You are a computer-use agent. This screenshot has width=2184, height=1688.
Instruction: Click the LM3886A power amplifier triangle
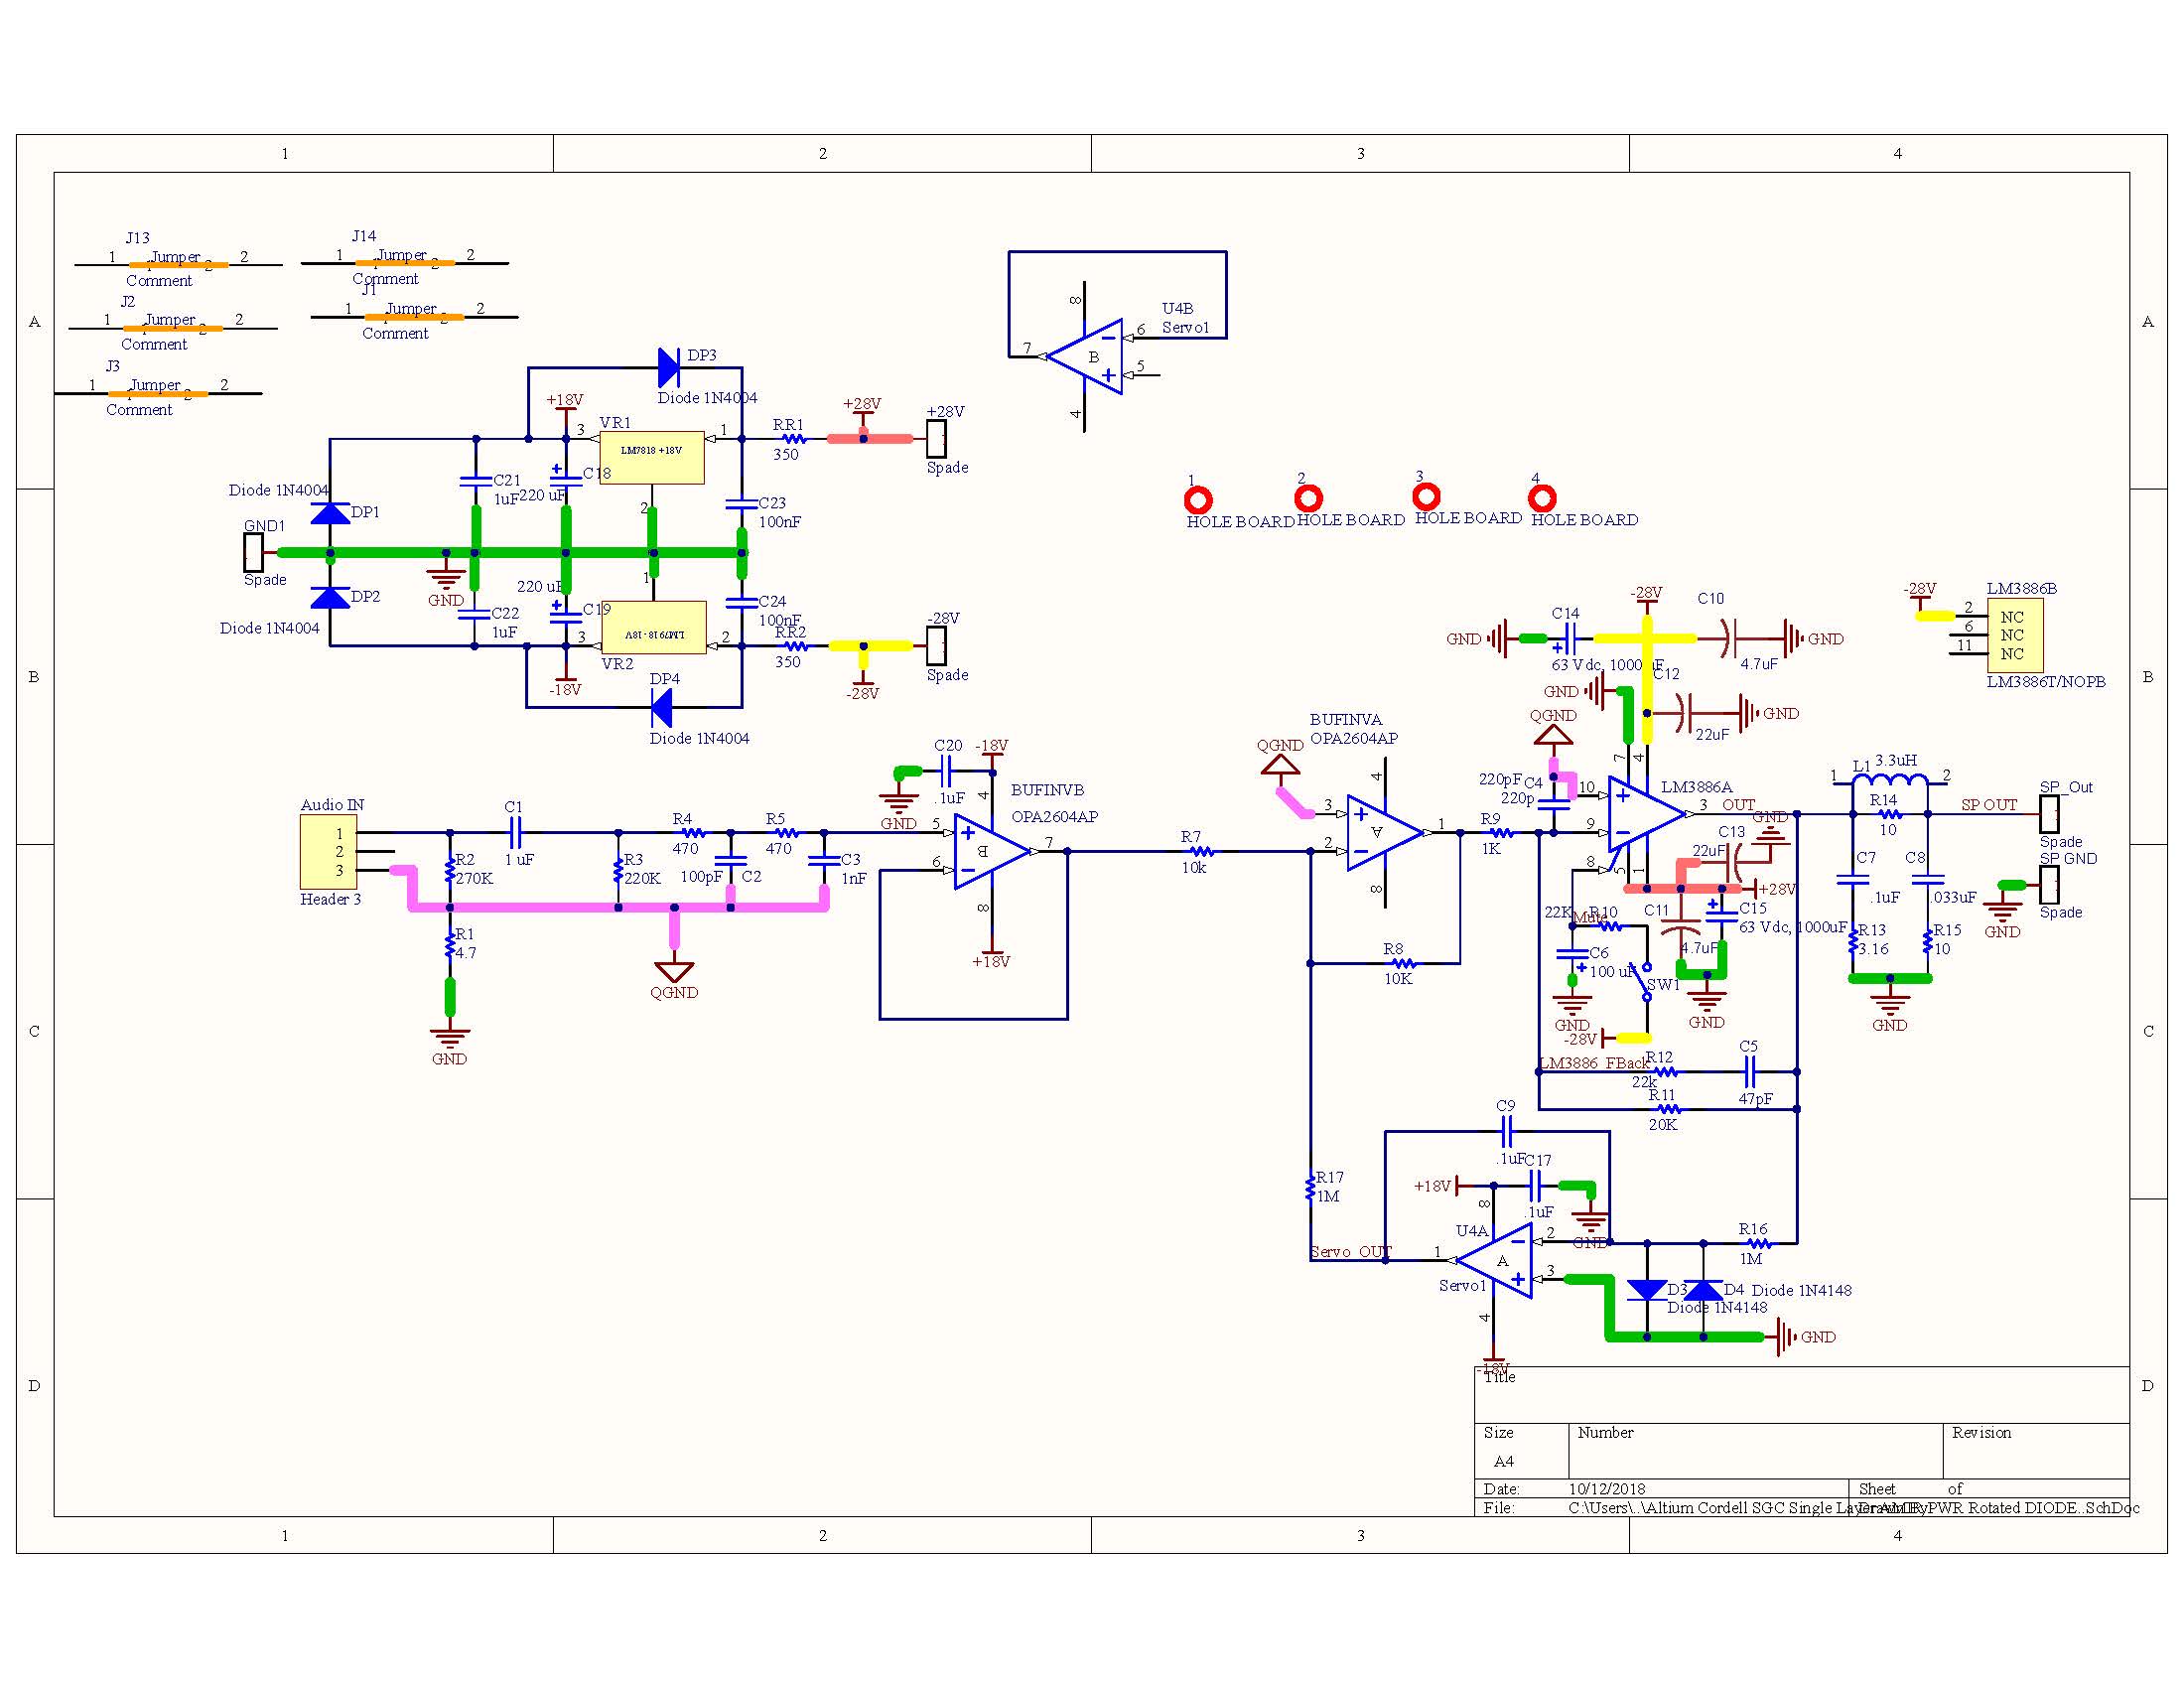click(x=1647, y=814)
